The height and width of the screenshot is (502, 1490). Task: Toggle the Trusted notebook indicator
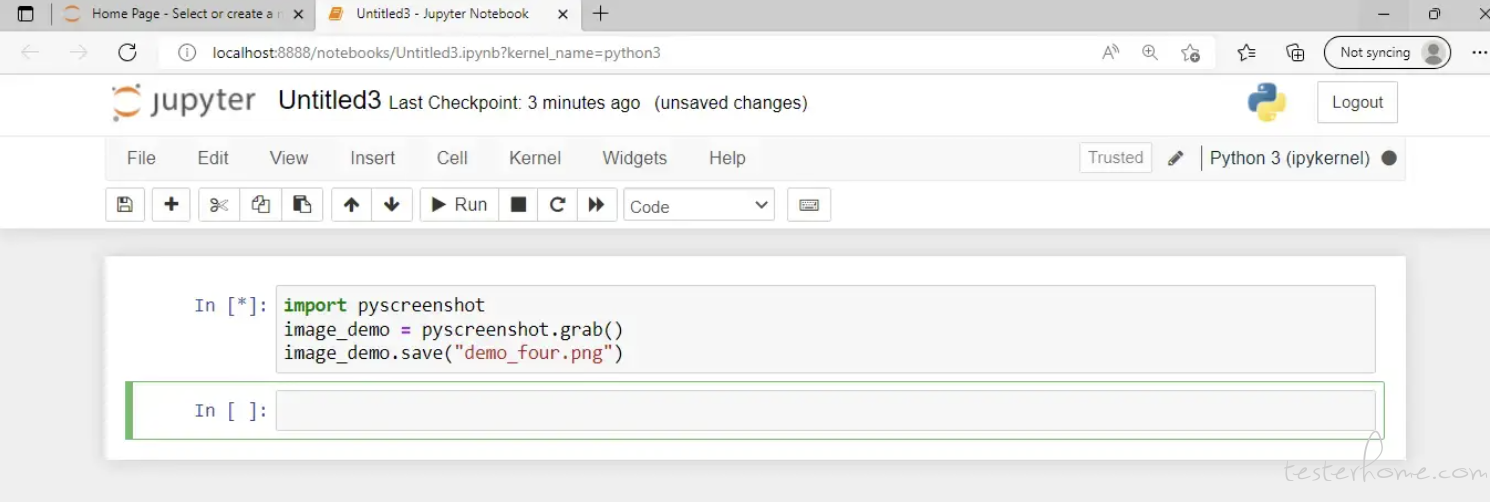1115,158
